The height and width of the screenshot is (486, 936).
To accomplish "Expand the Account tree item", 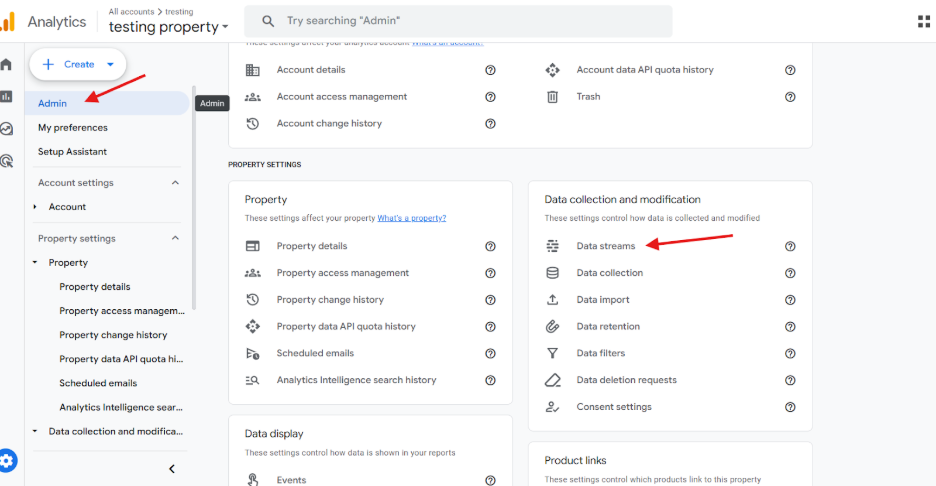I will (36, 207).
